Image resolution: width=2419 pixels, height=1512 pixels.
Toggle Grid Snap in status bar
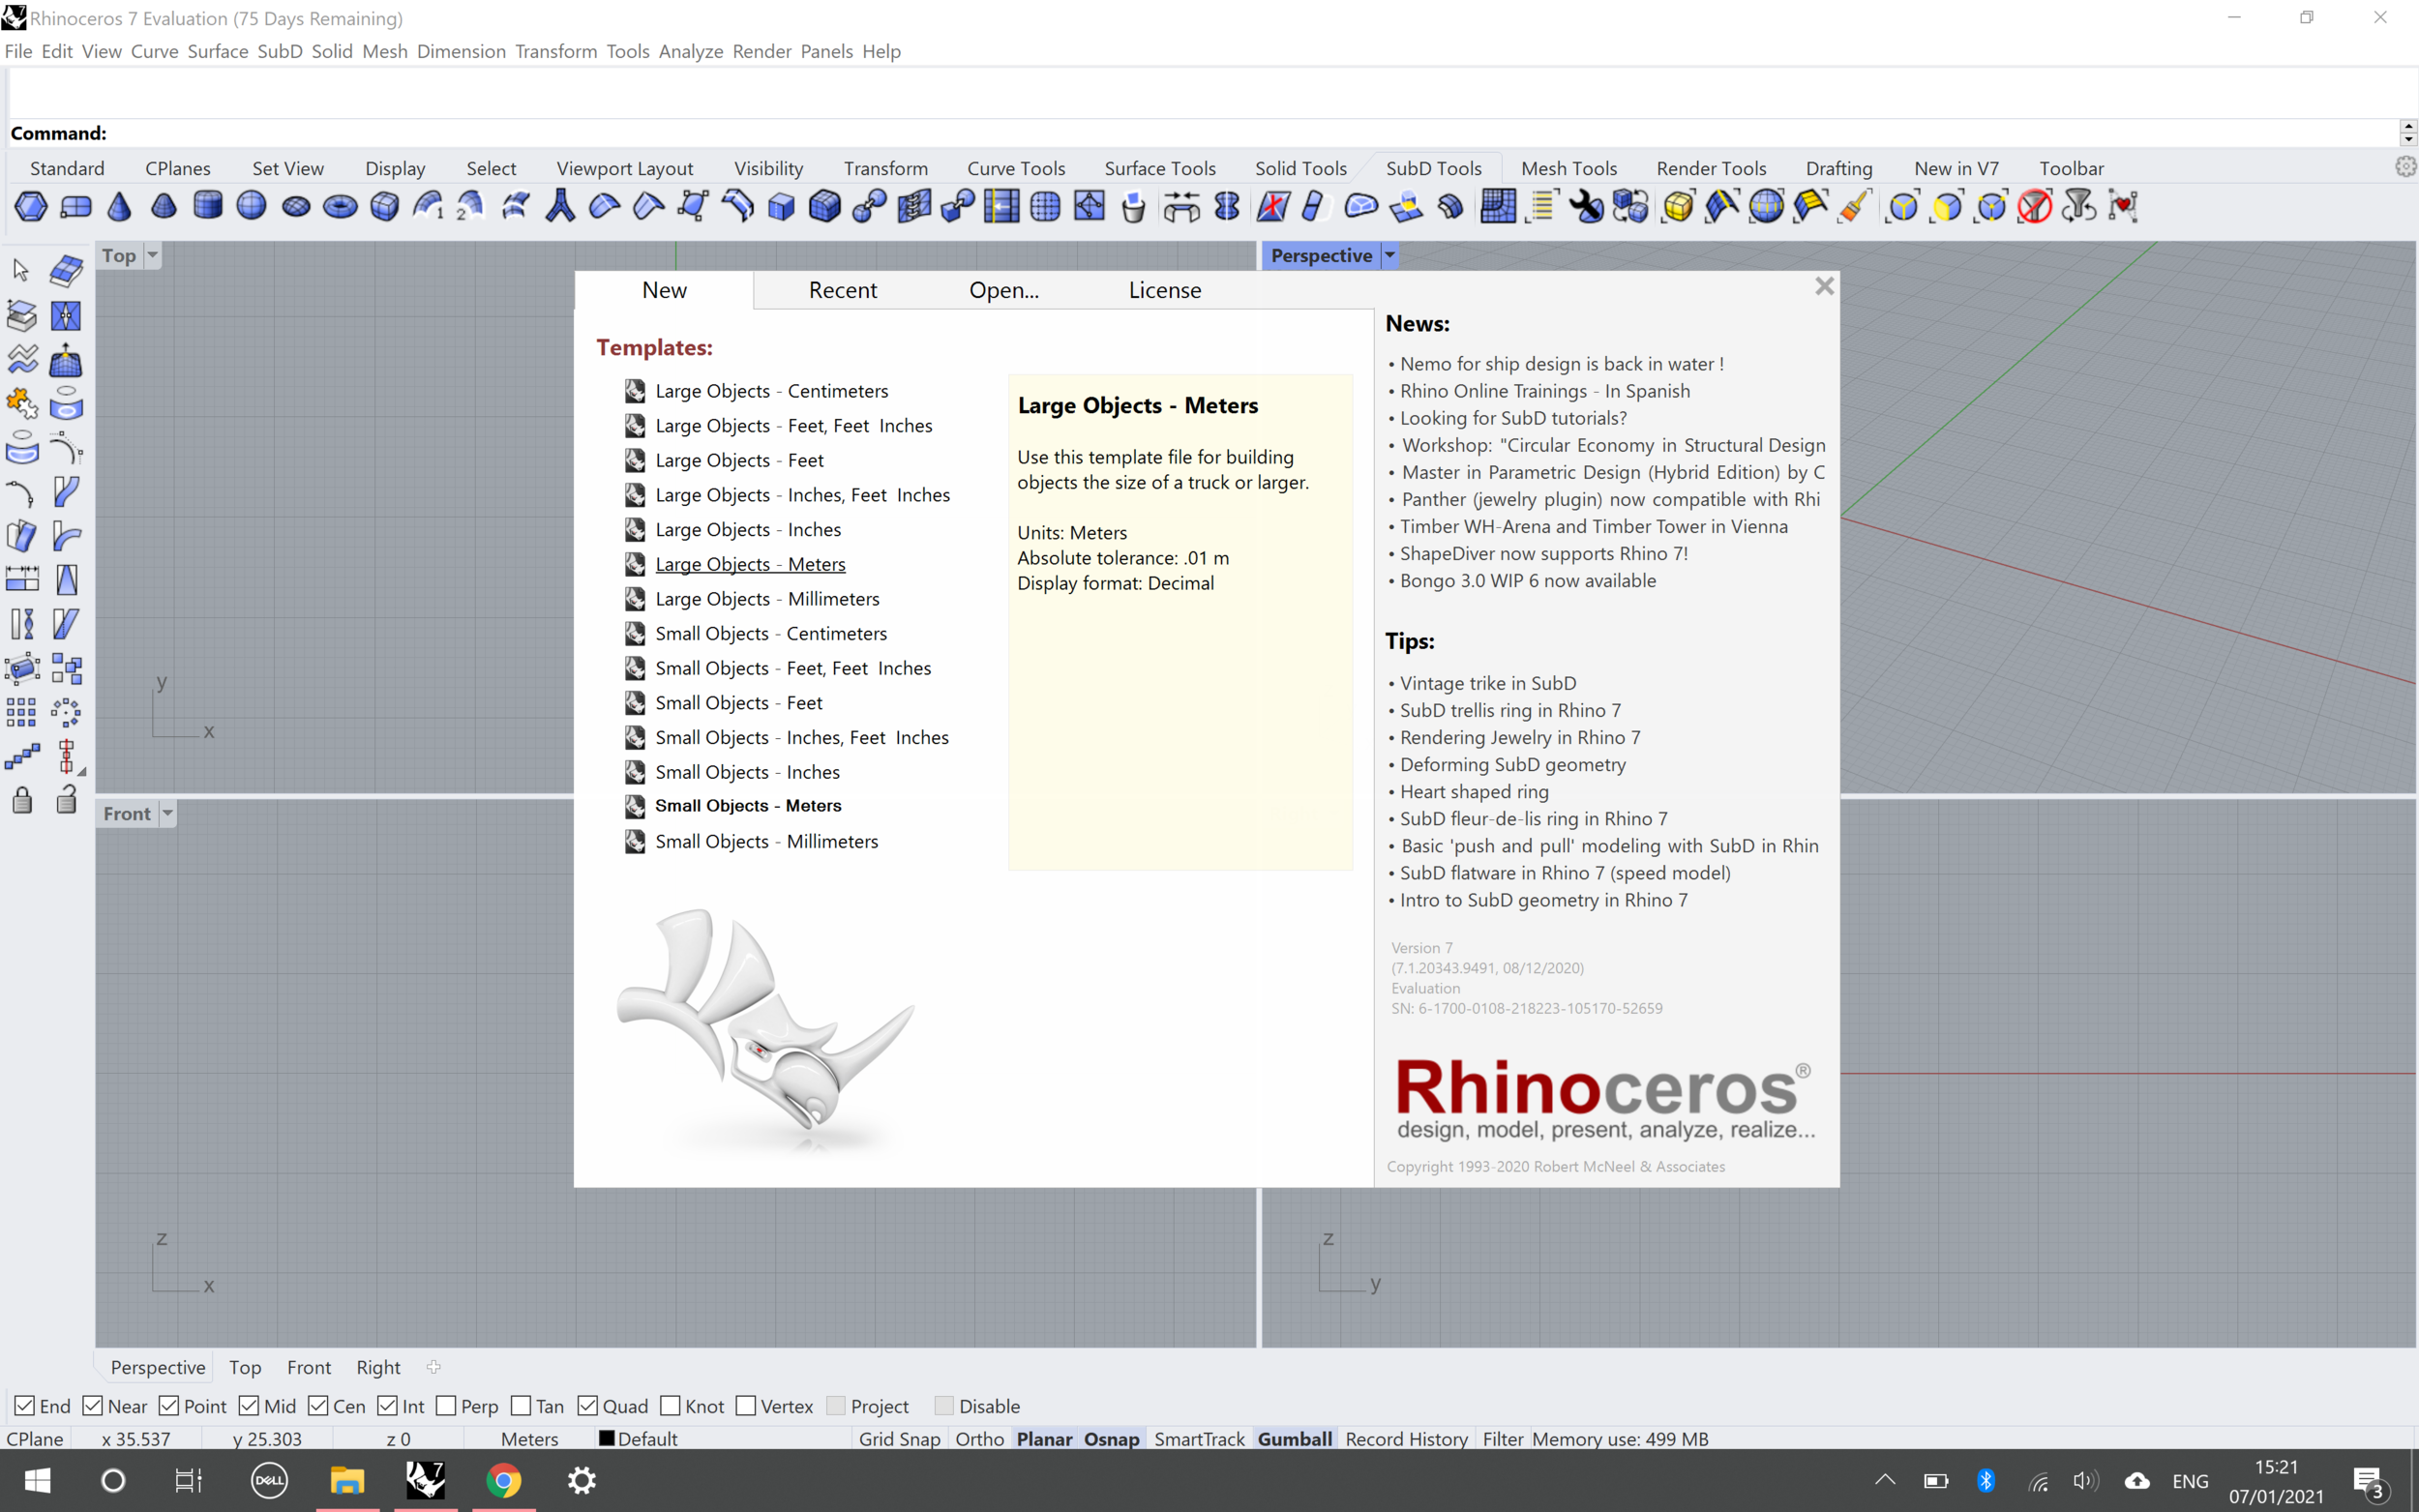[899, 1438]
